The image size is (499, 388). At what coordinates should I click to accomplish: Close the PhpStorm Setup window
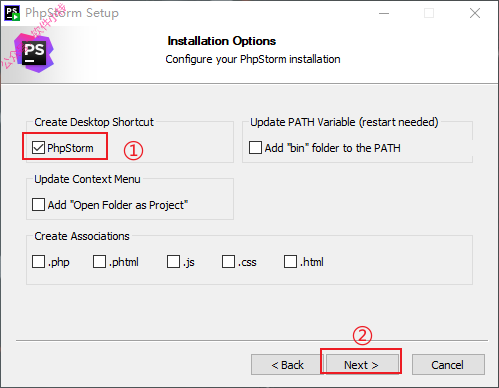tap(475, 13)
